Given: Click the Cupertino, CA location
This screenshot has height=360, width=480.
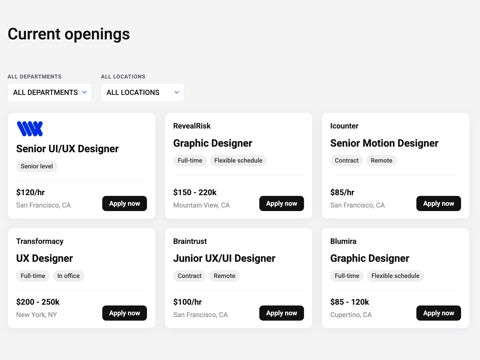Looking at the screenshot, I should click(351, 315).
